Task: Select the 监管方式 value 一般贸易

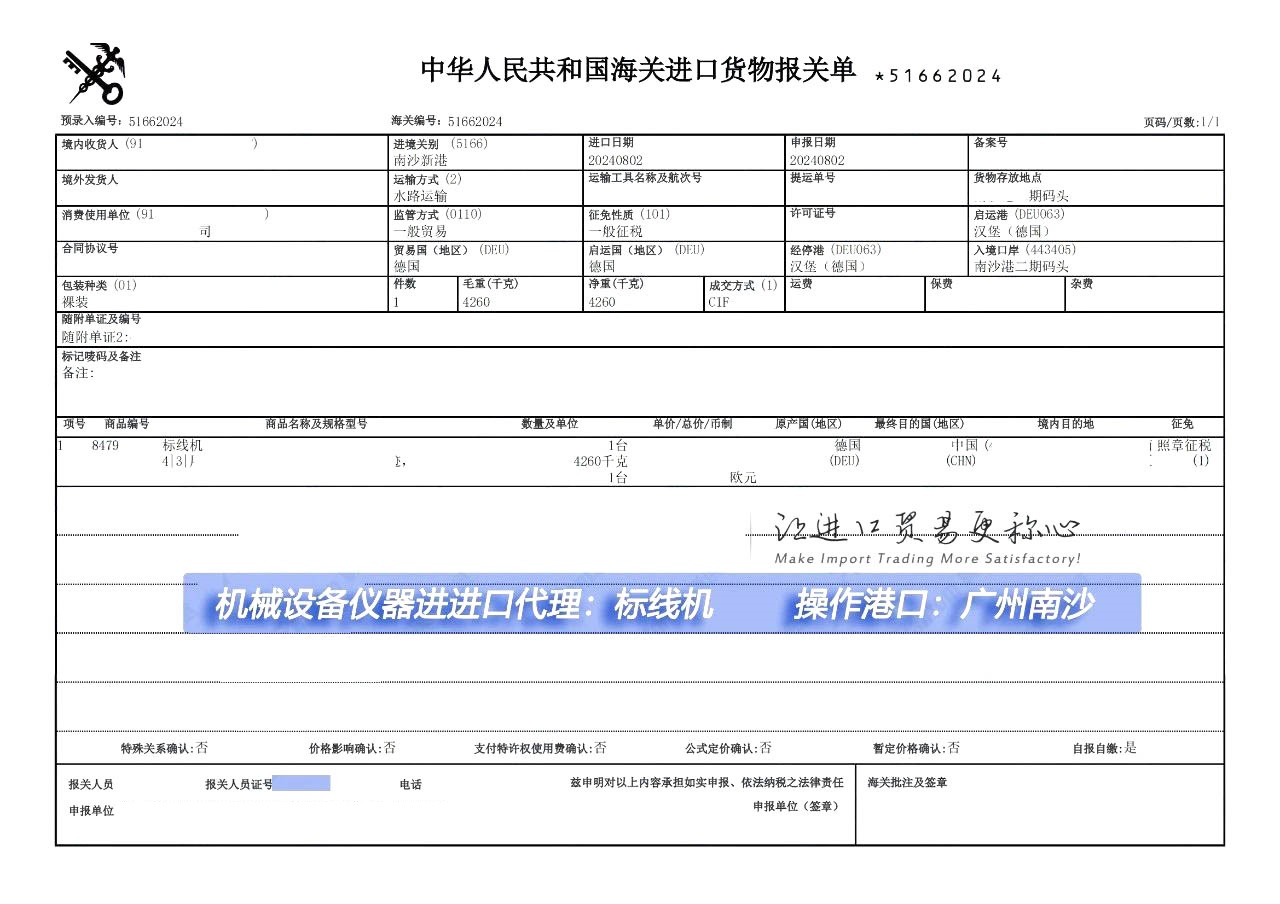Action: [421, 231]
